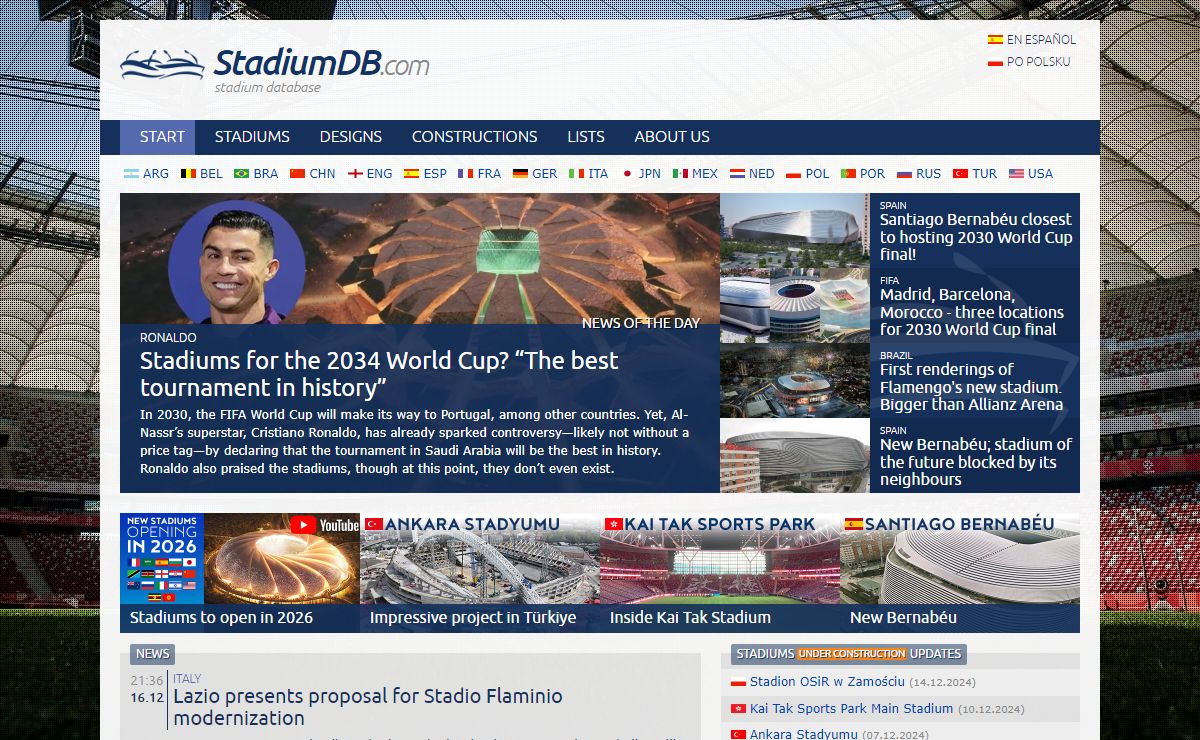
Task: Click Stadiums Under Construction Updates header
Action: pos(849,654)
